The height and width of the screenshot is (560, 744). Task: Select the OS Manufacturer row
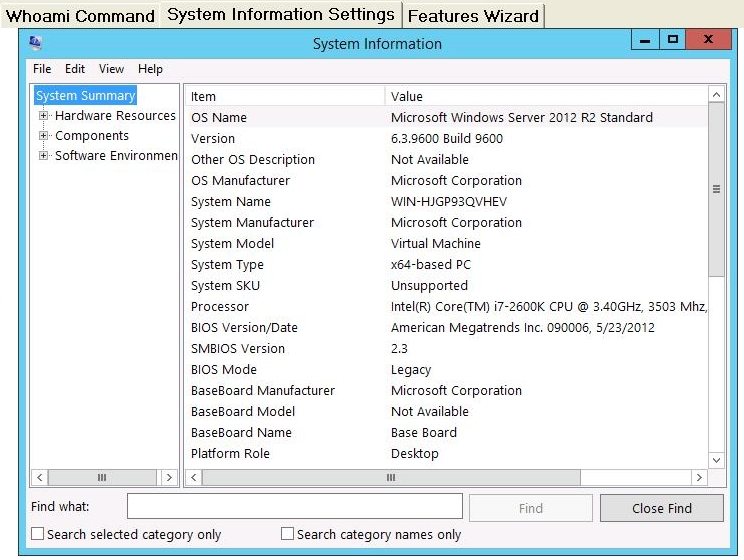(446, 180)
